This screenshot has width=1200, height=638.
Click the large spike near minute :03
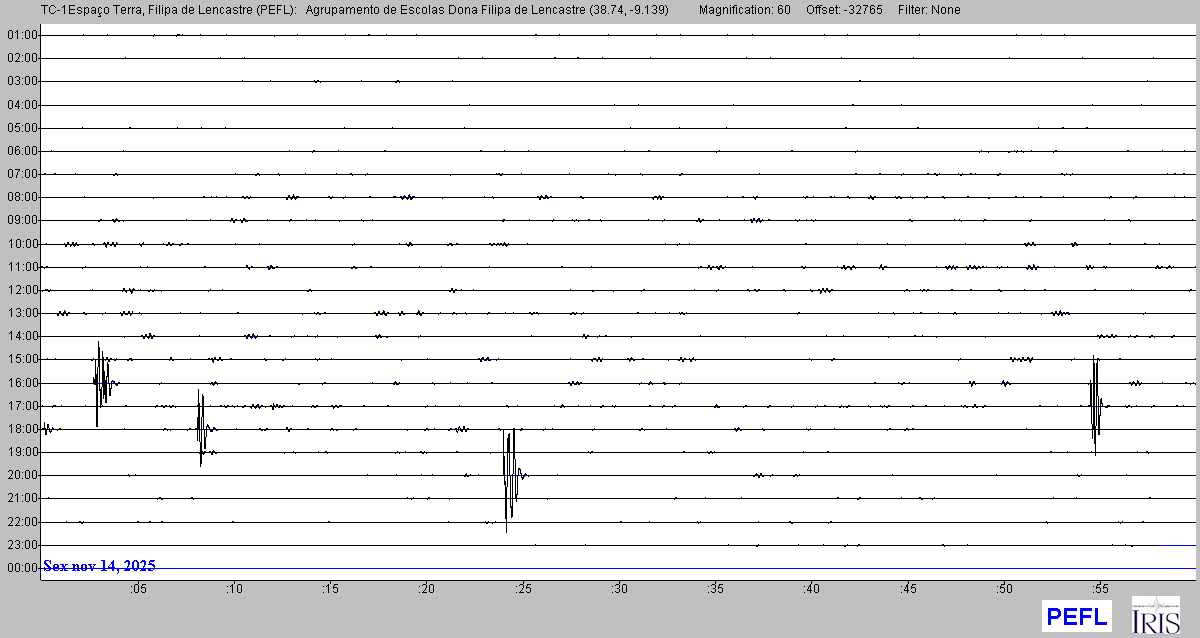[100, 382]
